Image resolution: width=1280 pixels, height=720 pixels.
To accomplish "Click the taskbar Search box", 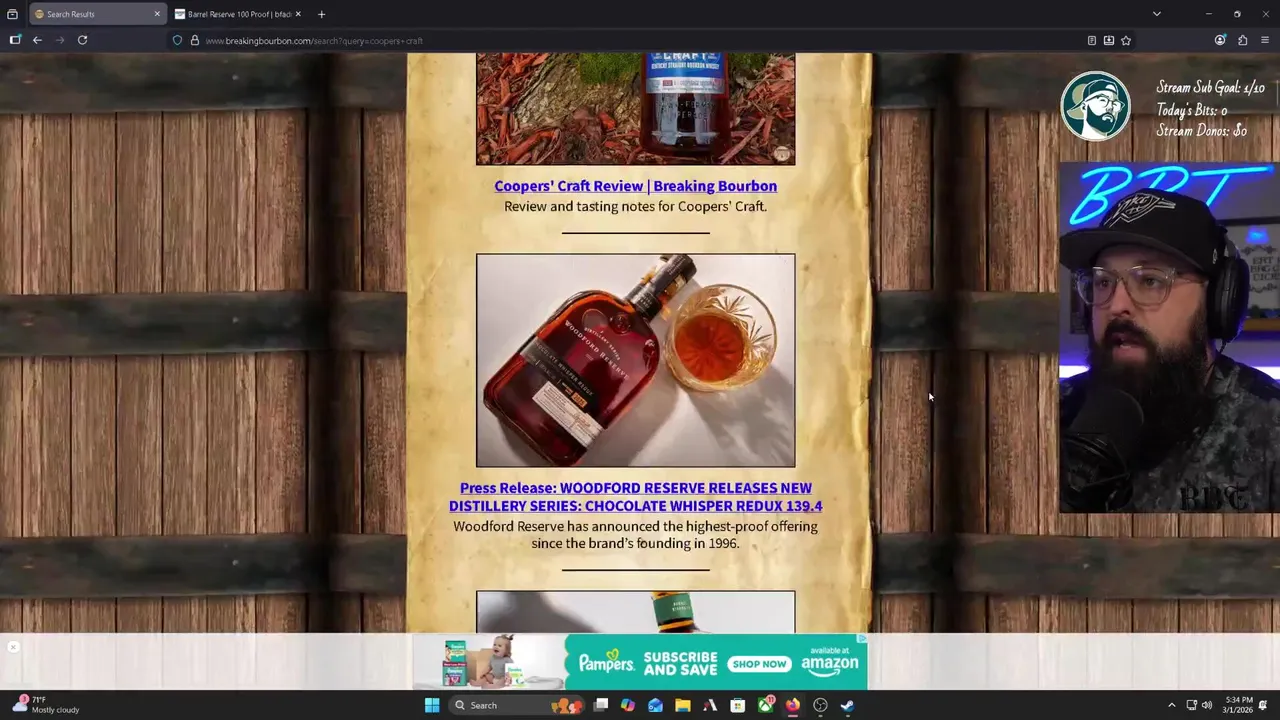I will pyautogui.click(x=515, y=705).
